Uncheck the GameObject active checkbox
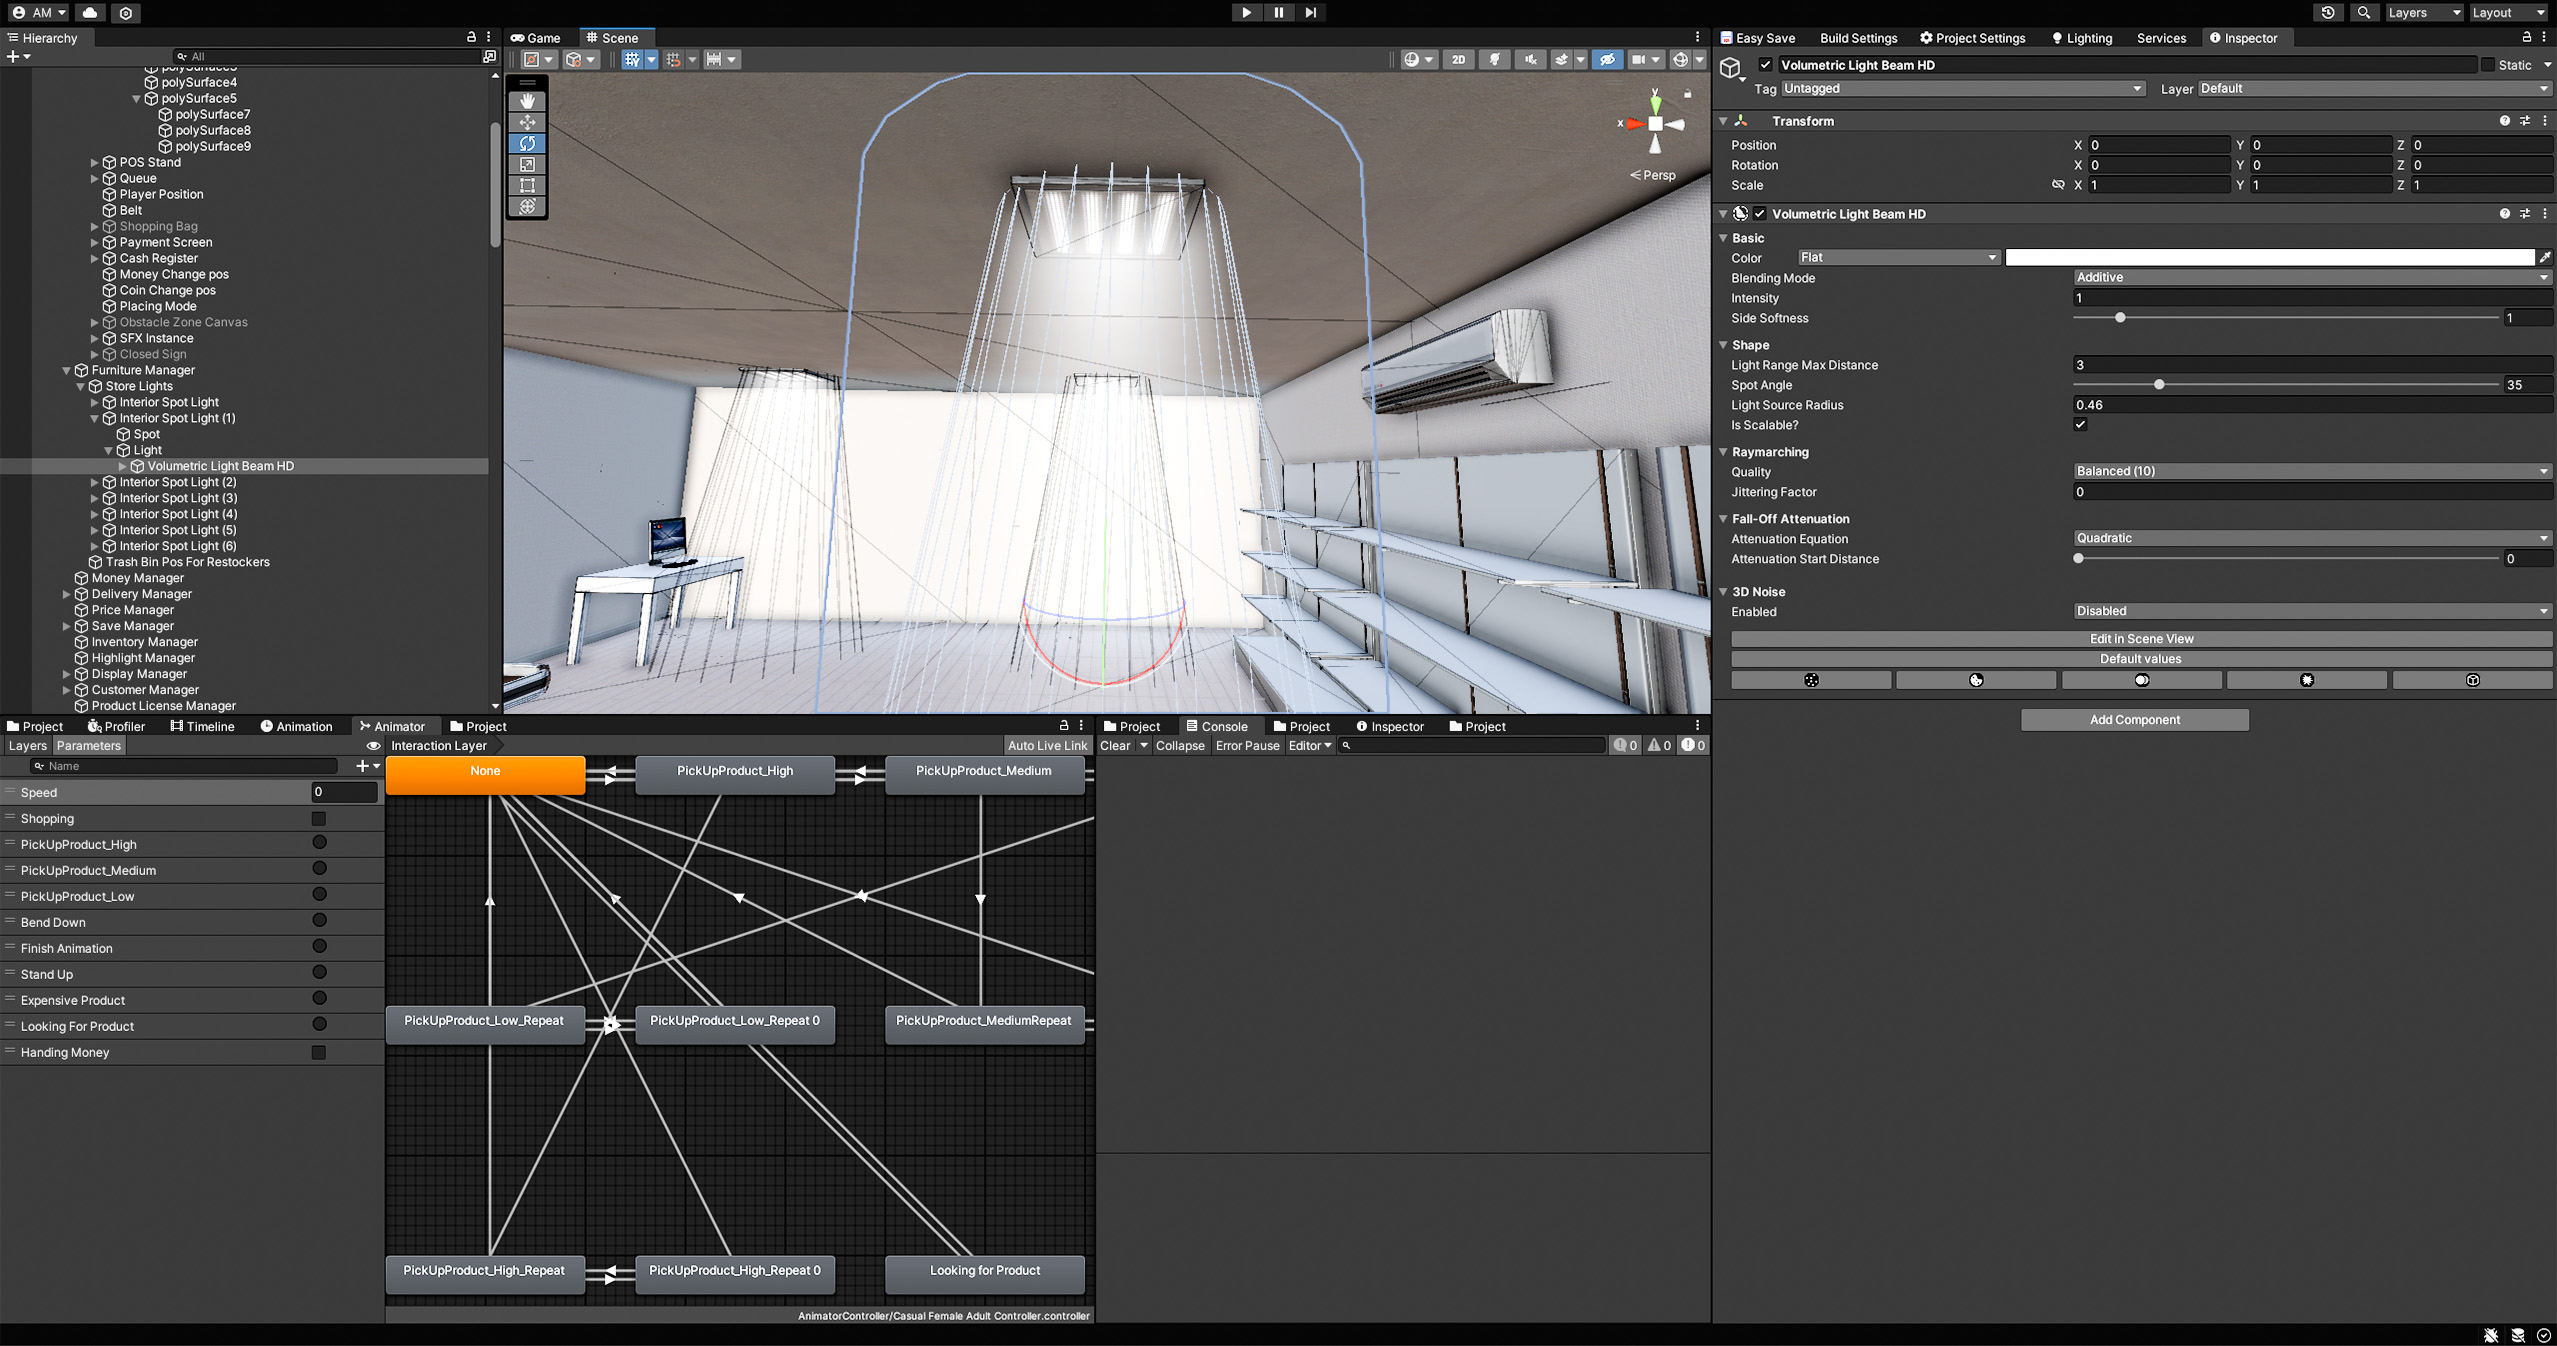 point(1766,65)
